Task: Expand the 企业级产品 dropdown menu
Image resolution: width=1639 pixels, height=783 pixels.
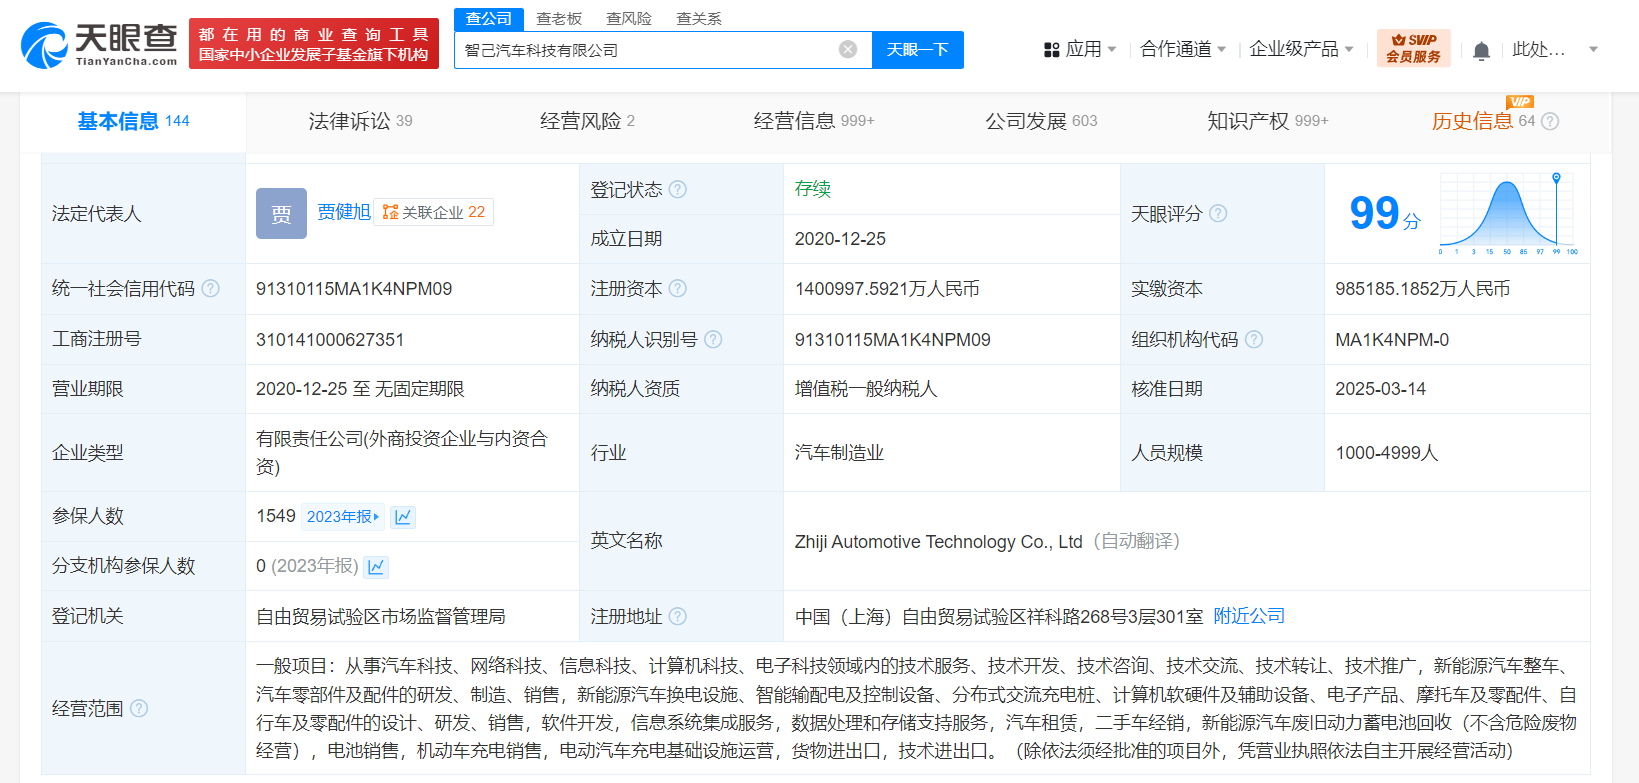Action: point(1300,49)
